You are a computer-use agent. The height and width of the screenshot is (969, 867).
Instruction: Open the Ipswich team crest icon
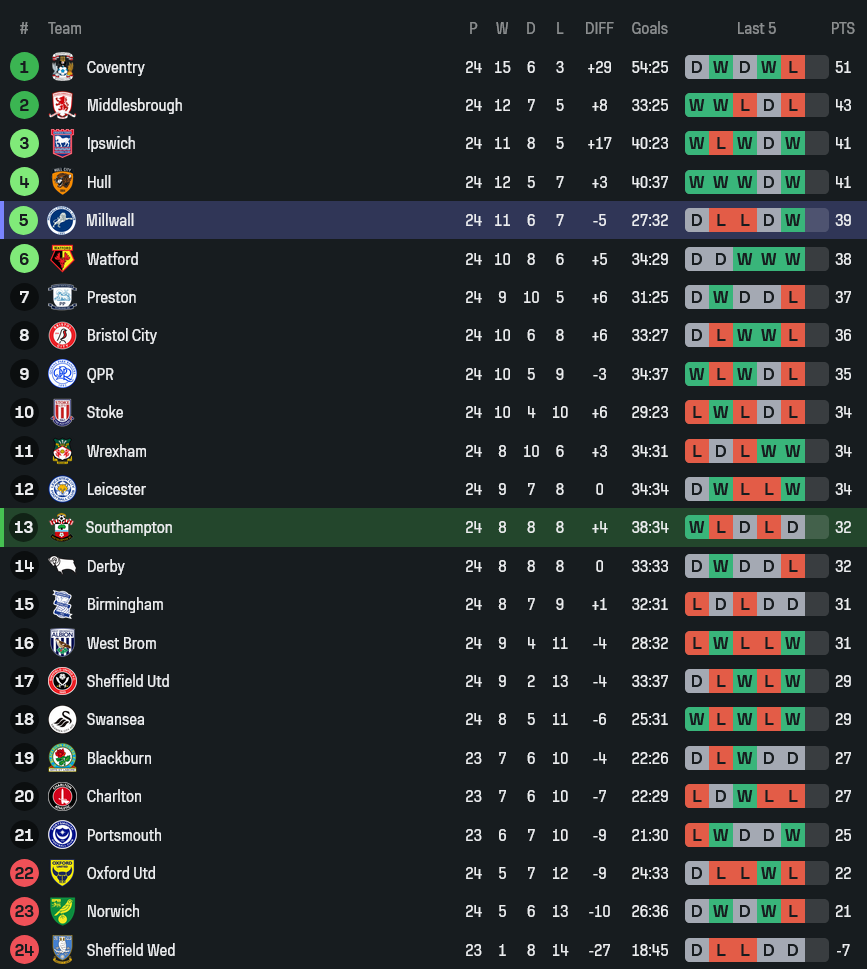coord(62,143)
